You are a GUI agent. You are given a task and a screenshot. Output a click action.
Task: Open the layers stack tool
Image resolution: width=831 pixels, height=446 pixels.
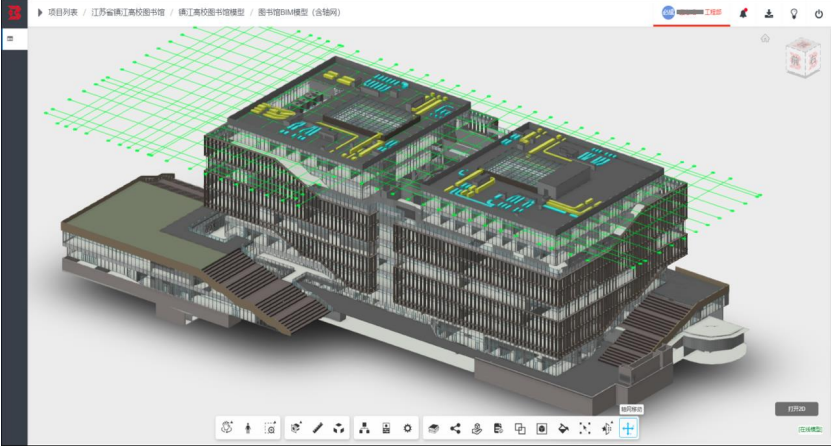pyautogui.click(x=434, y=428)
